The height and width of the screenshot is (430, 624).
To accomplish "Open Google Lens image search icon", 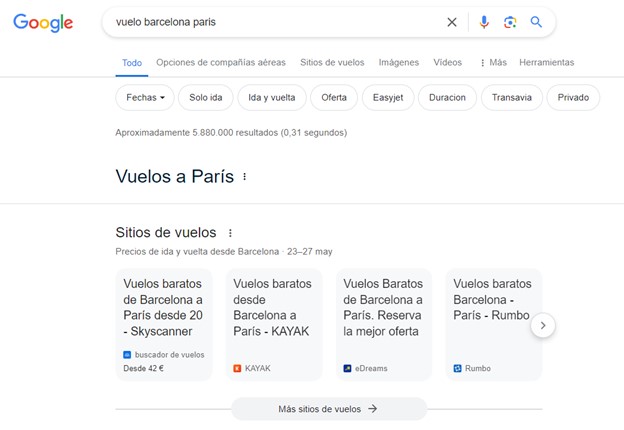I will 510,22.
